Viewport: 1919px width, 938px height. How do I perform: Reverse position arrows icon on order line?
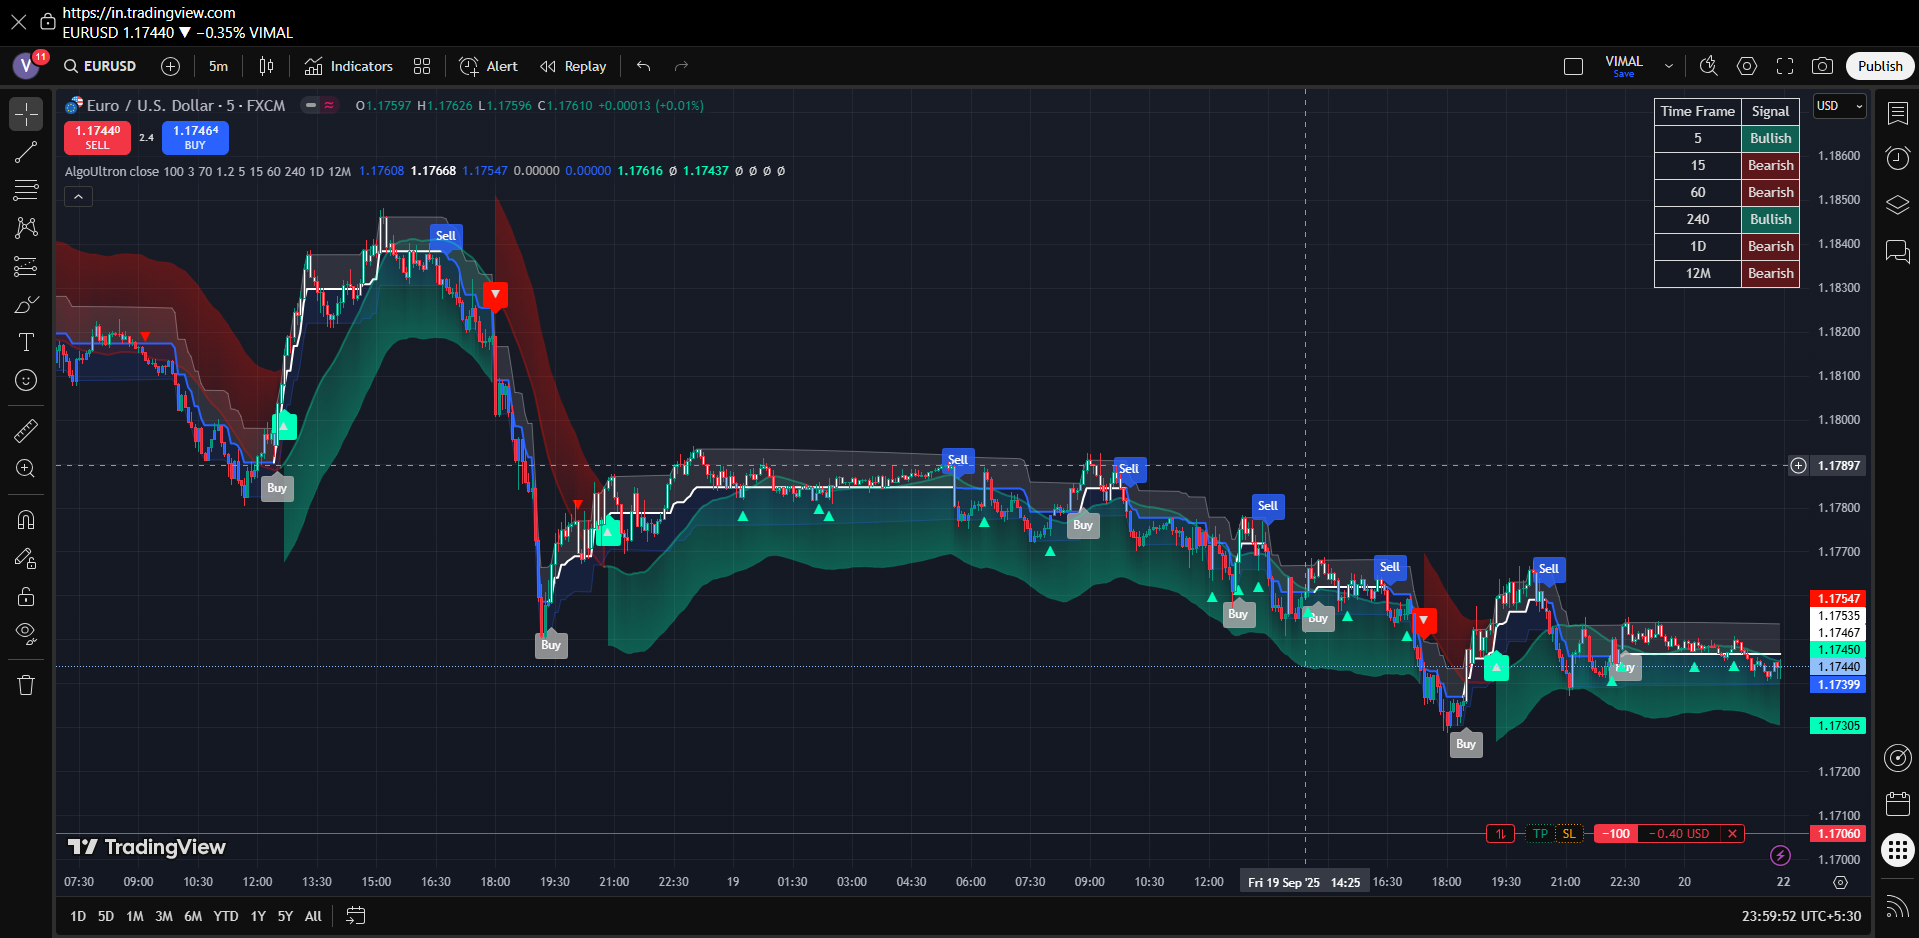tap(1500, 834)
